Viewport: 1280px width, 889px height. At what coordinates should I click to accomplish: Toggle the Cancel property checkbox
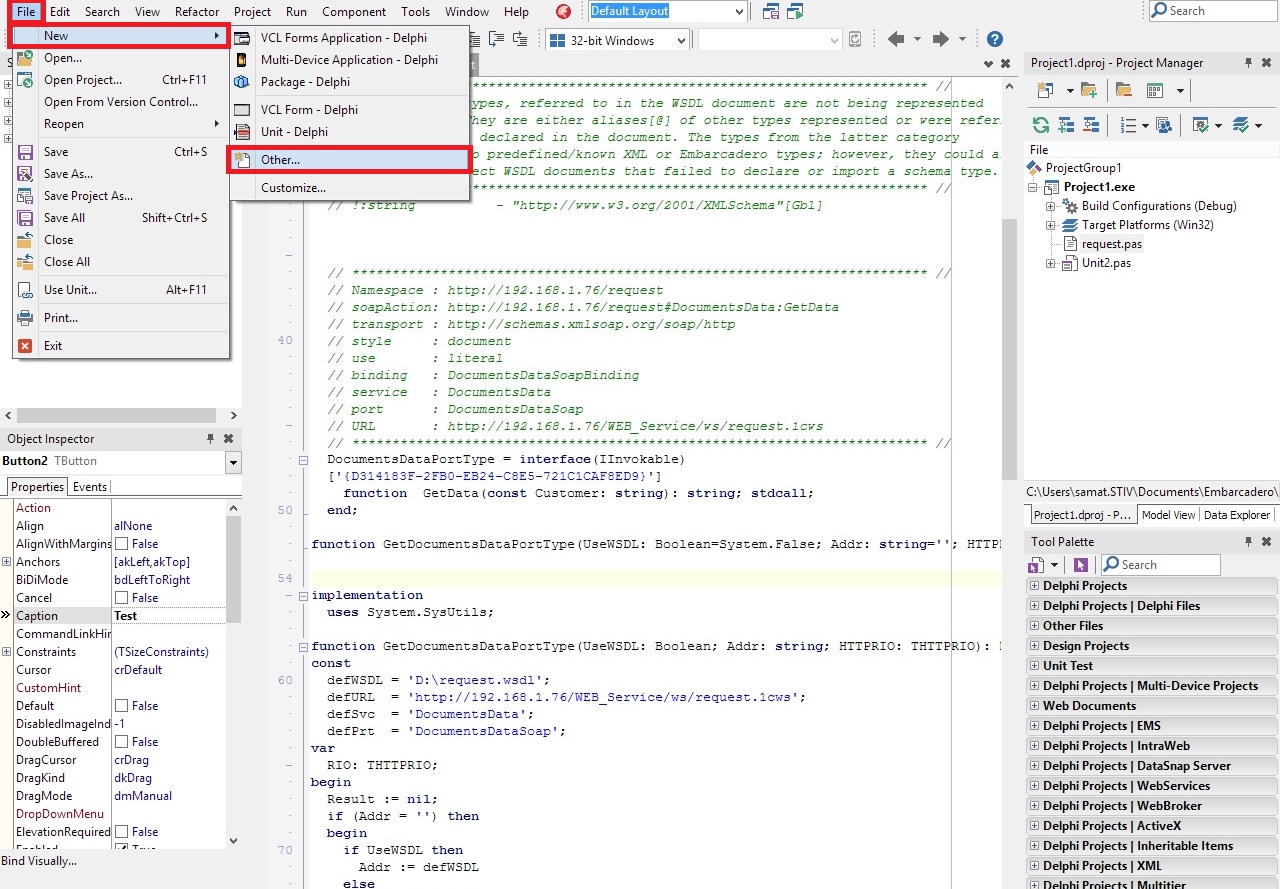[122, 598]
